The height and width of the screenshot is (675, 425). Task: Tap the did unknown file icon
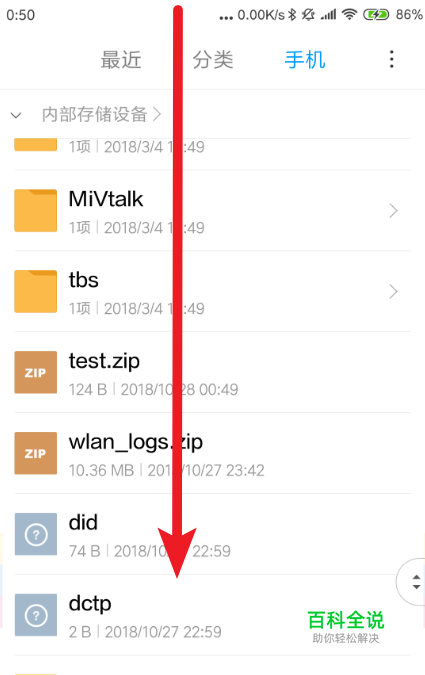pos(36,534)
